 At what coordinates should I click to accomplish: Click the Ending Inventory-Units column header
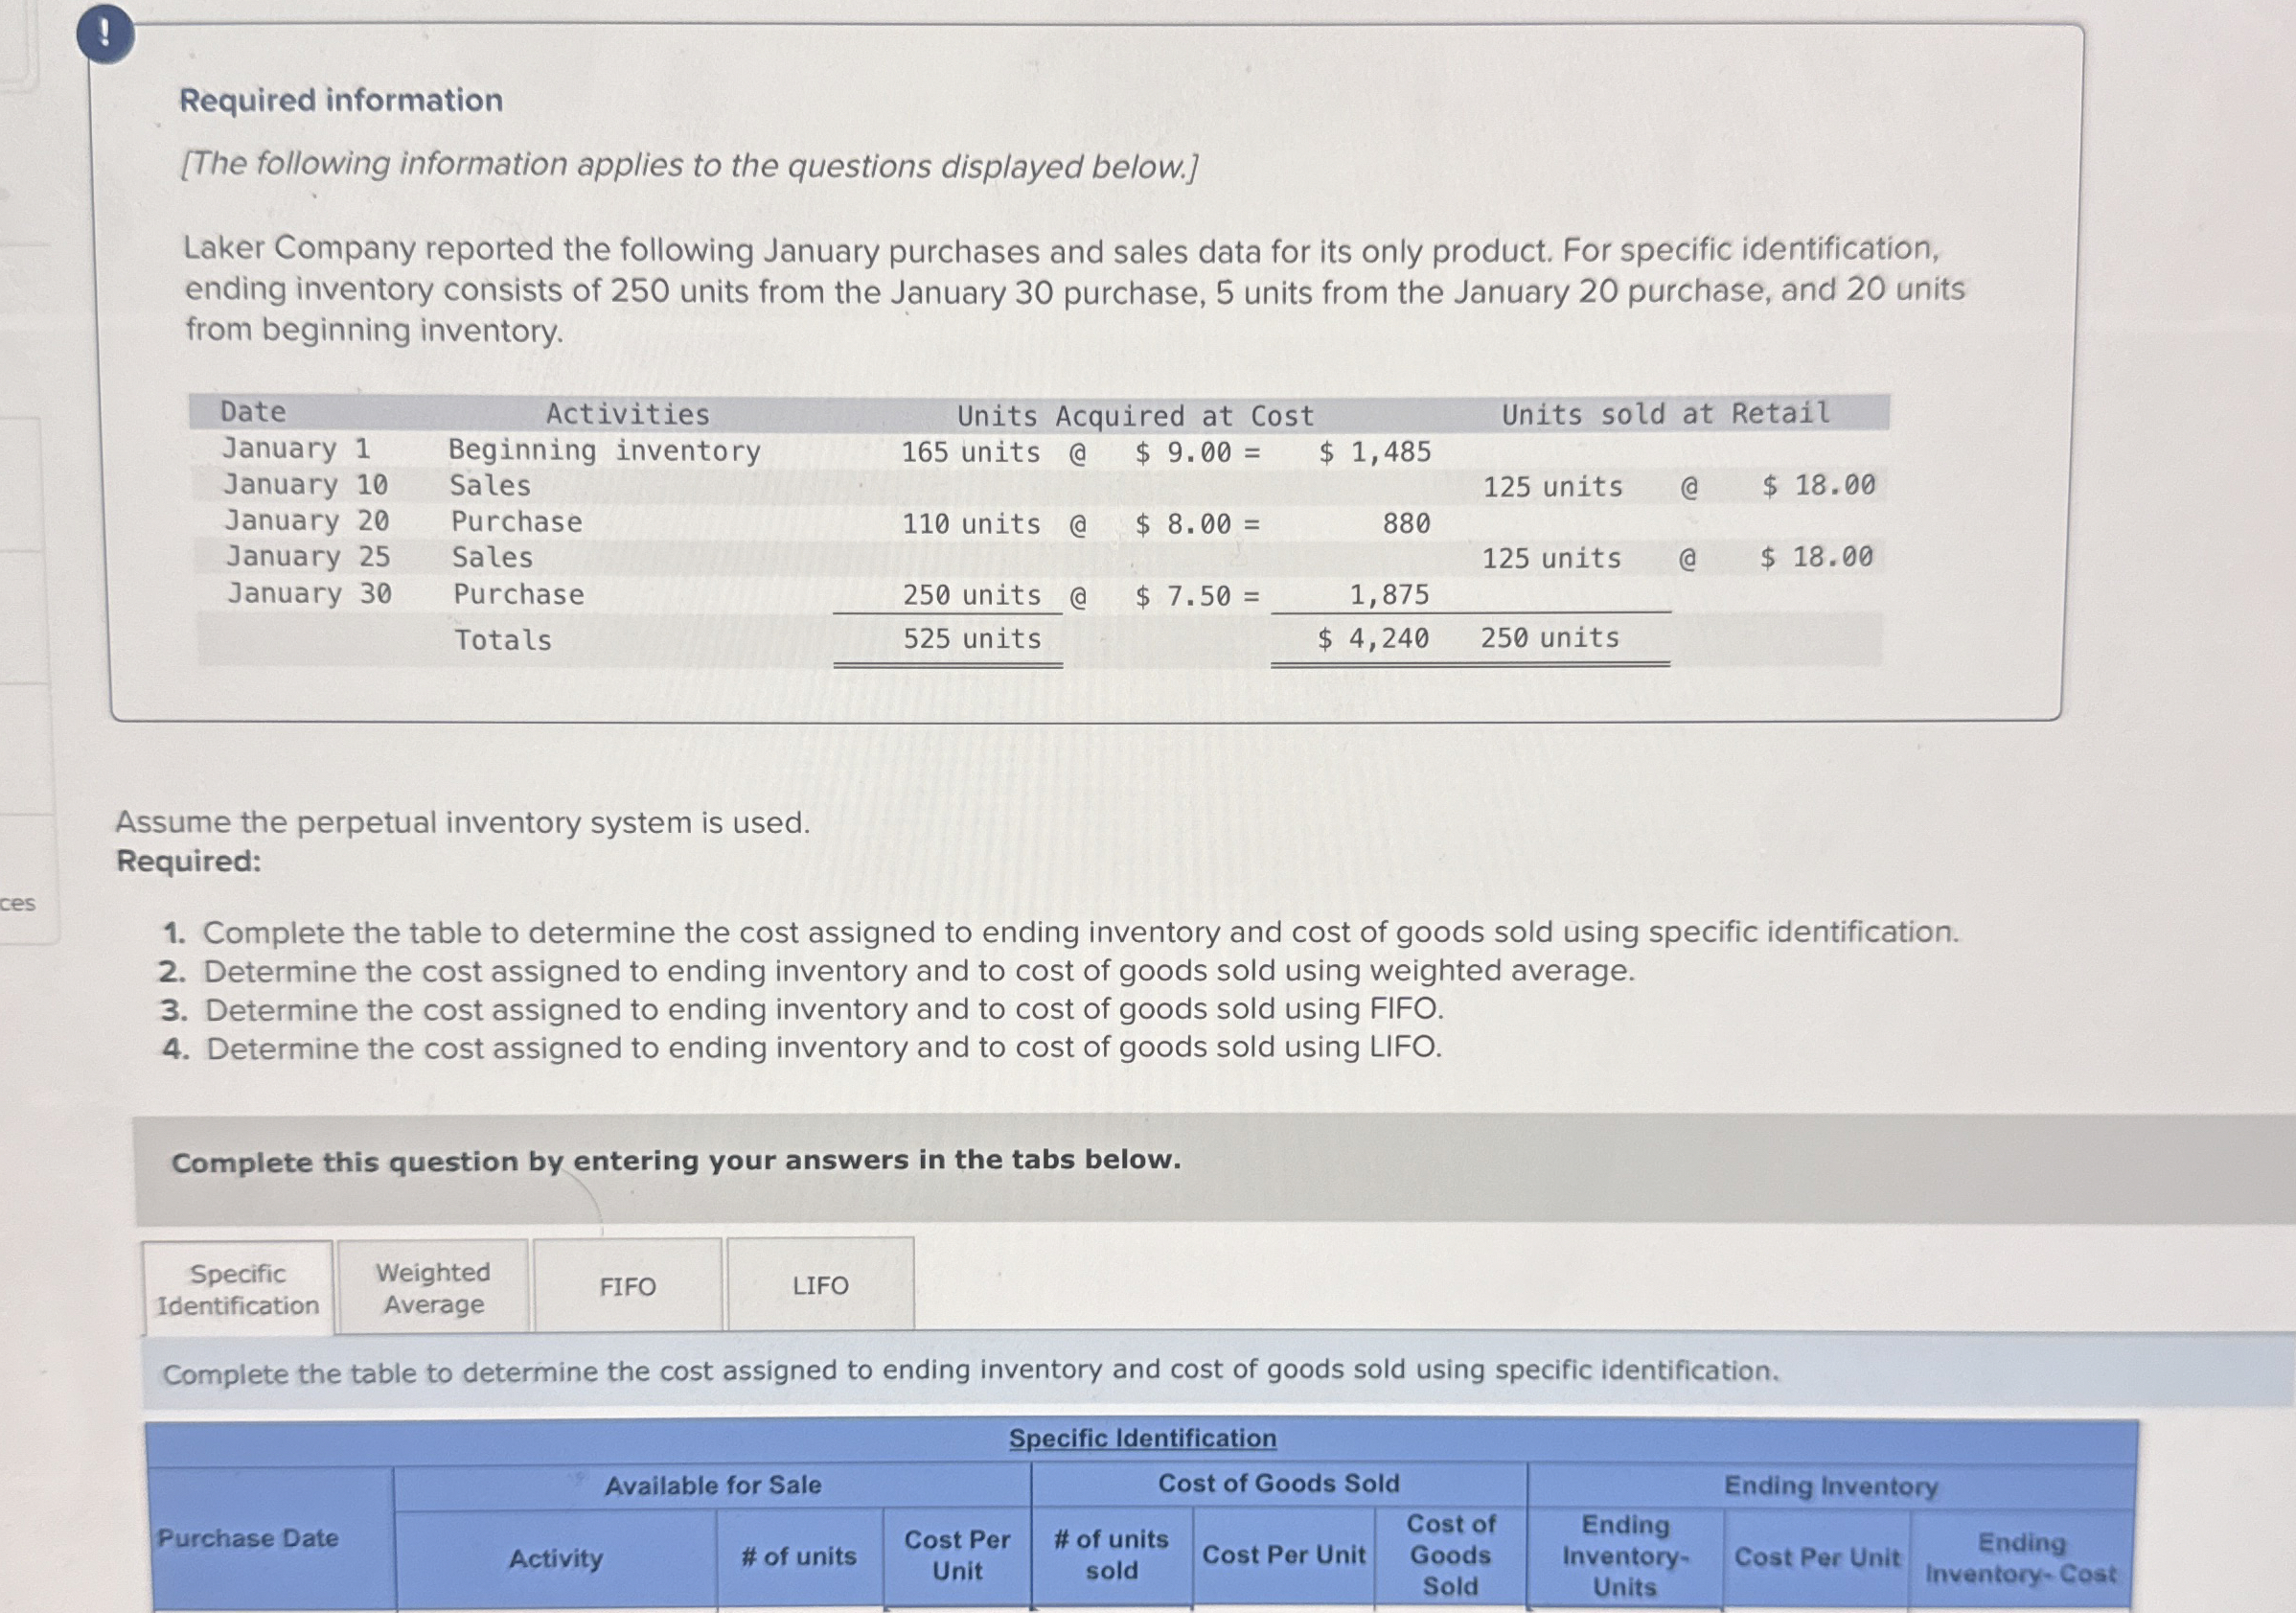click(x=1624, y=1555)
